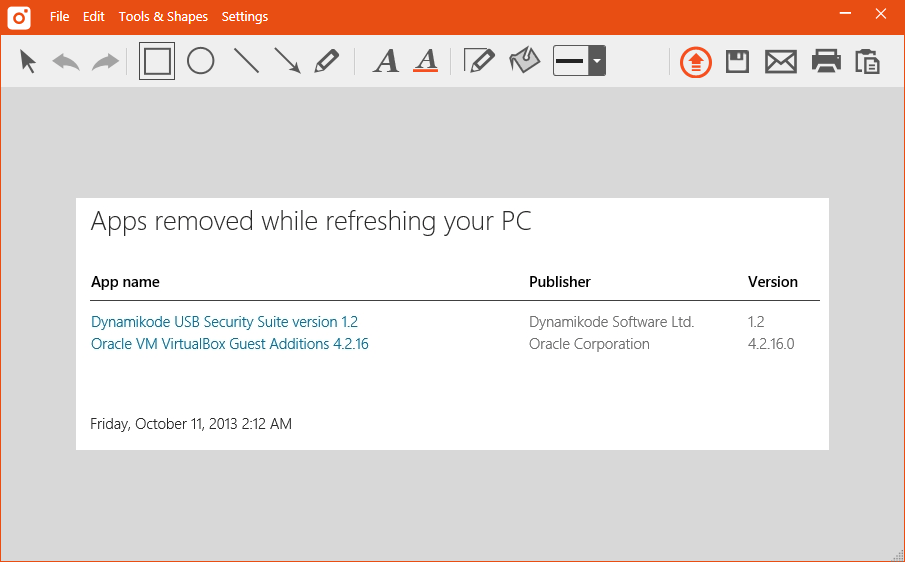Choose the Arrow drawing tool
This screenshot has height=562, width=905.
pos(287,61)
